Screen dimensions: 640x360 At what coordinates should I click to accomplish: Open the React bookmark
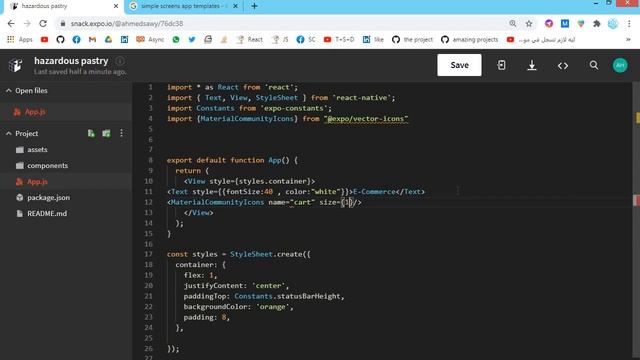[249, 40]
